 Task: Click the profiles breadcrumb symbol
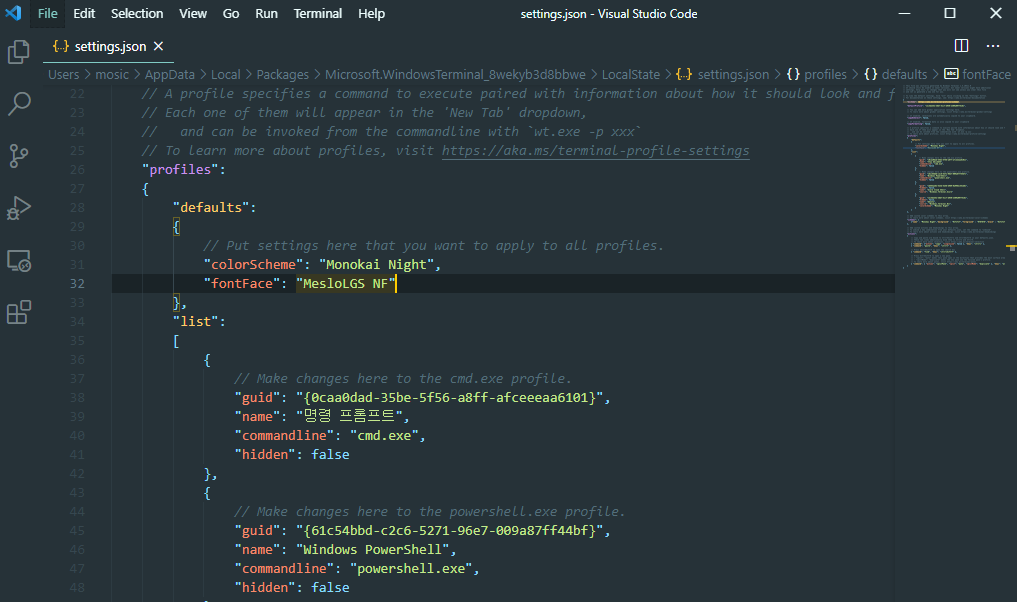point(817,75)
